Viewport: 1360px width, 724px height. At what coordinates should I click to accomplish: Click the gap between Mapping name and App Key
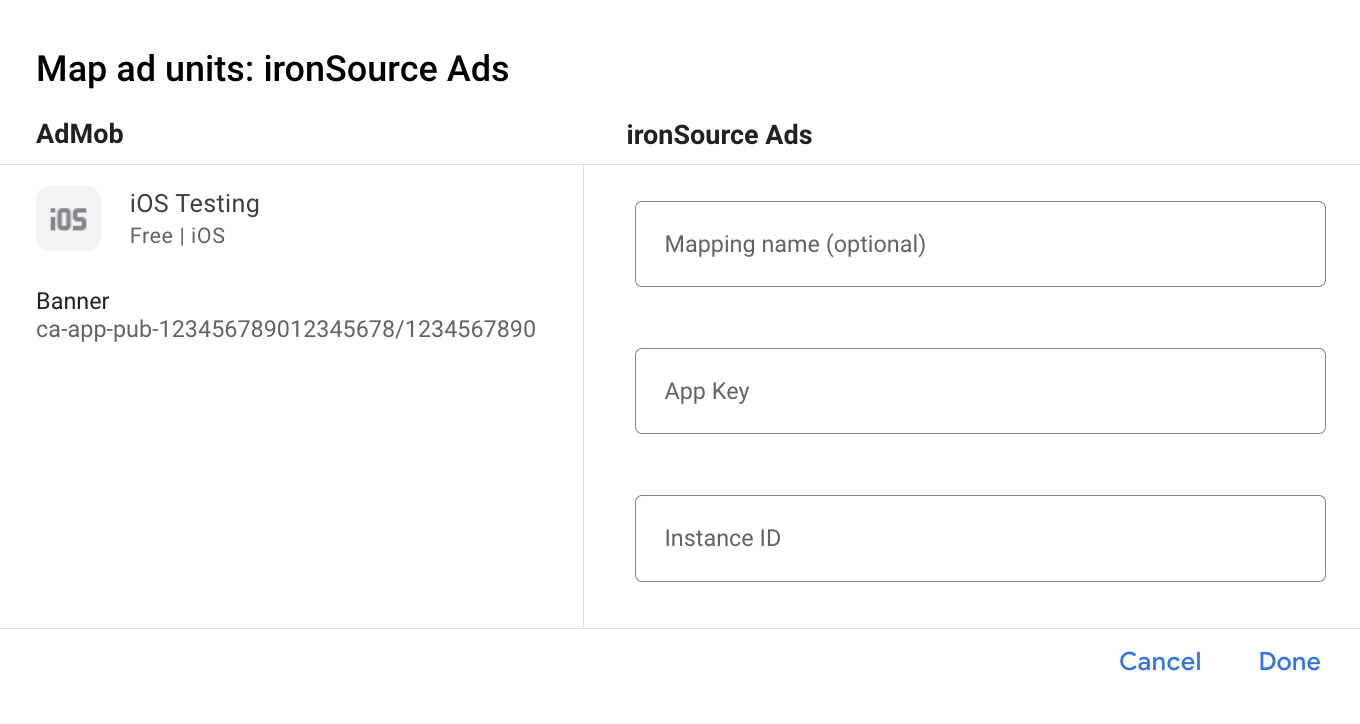[x=980, y=317]
